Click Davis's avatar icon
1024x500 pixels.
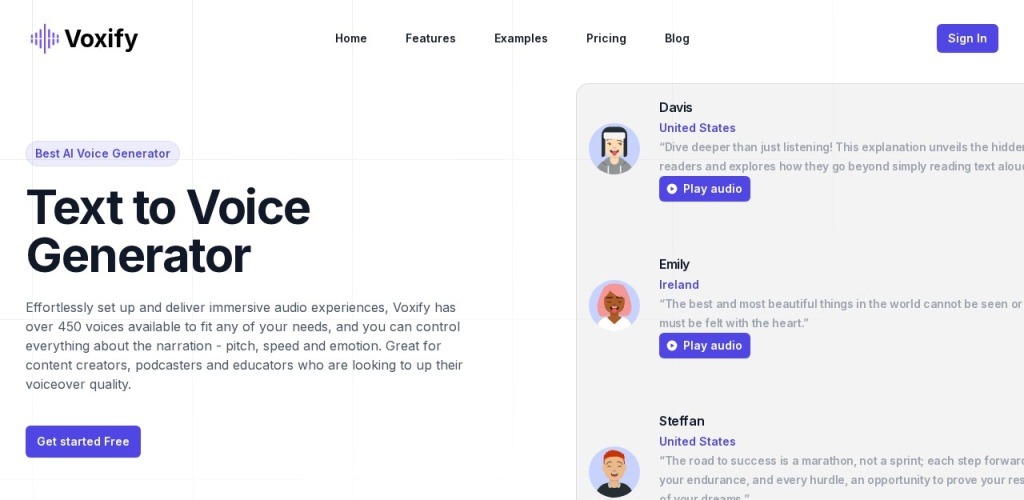point(614,149)
